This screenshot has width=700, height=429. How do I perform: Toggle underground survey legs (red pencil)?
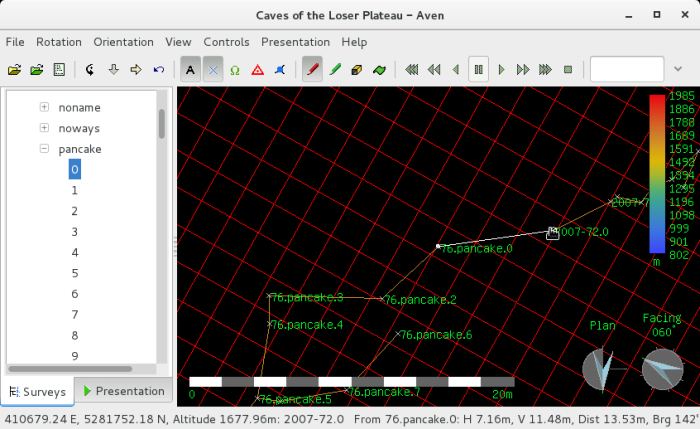[x=312, y=70]
